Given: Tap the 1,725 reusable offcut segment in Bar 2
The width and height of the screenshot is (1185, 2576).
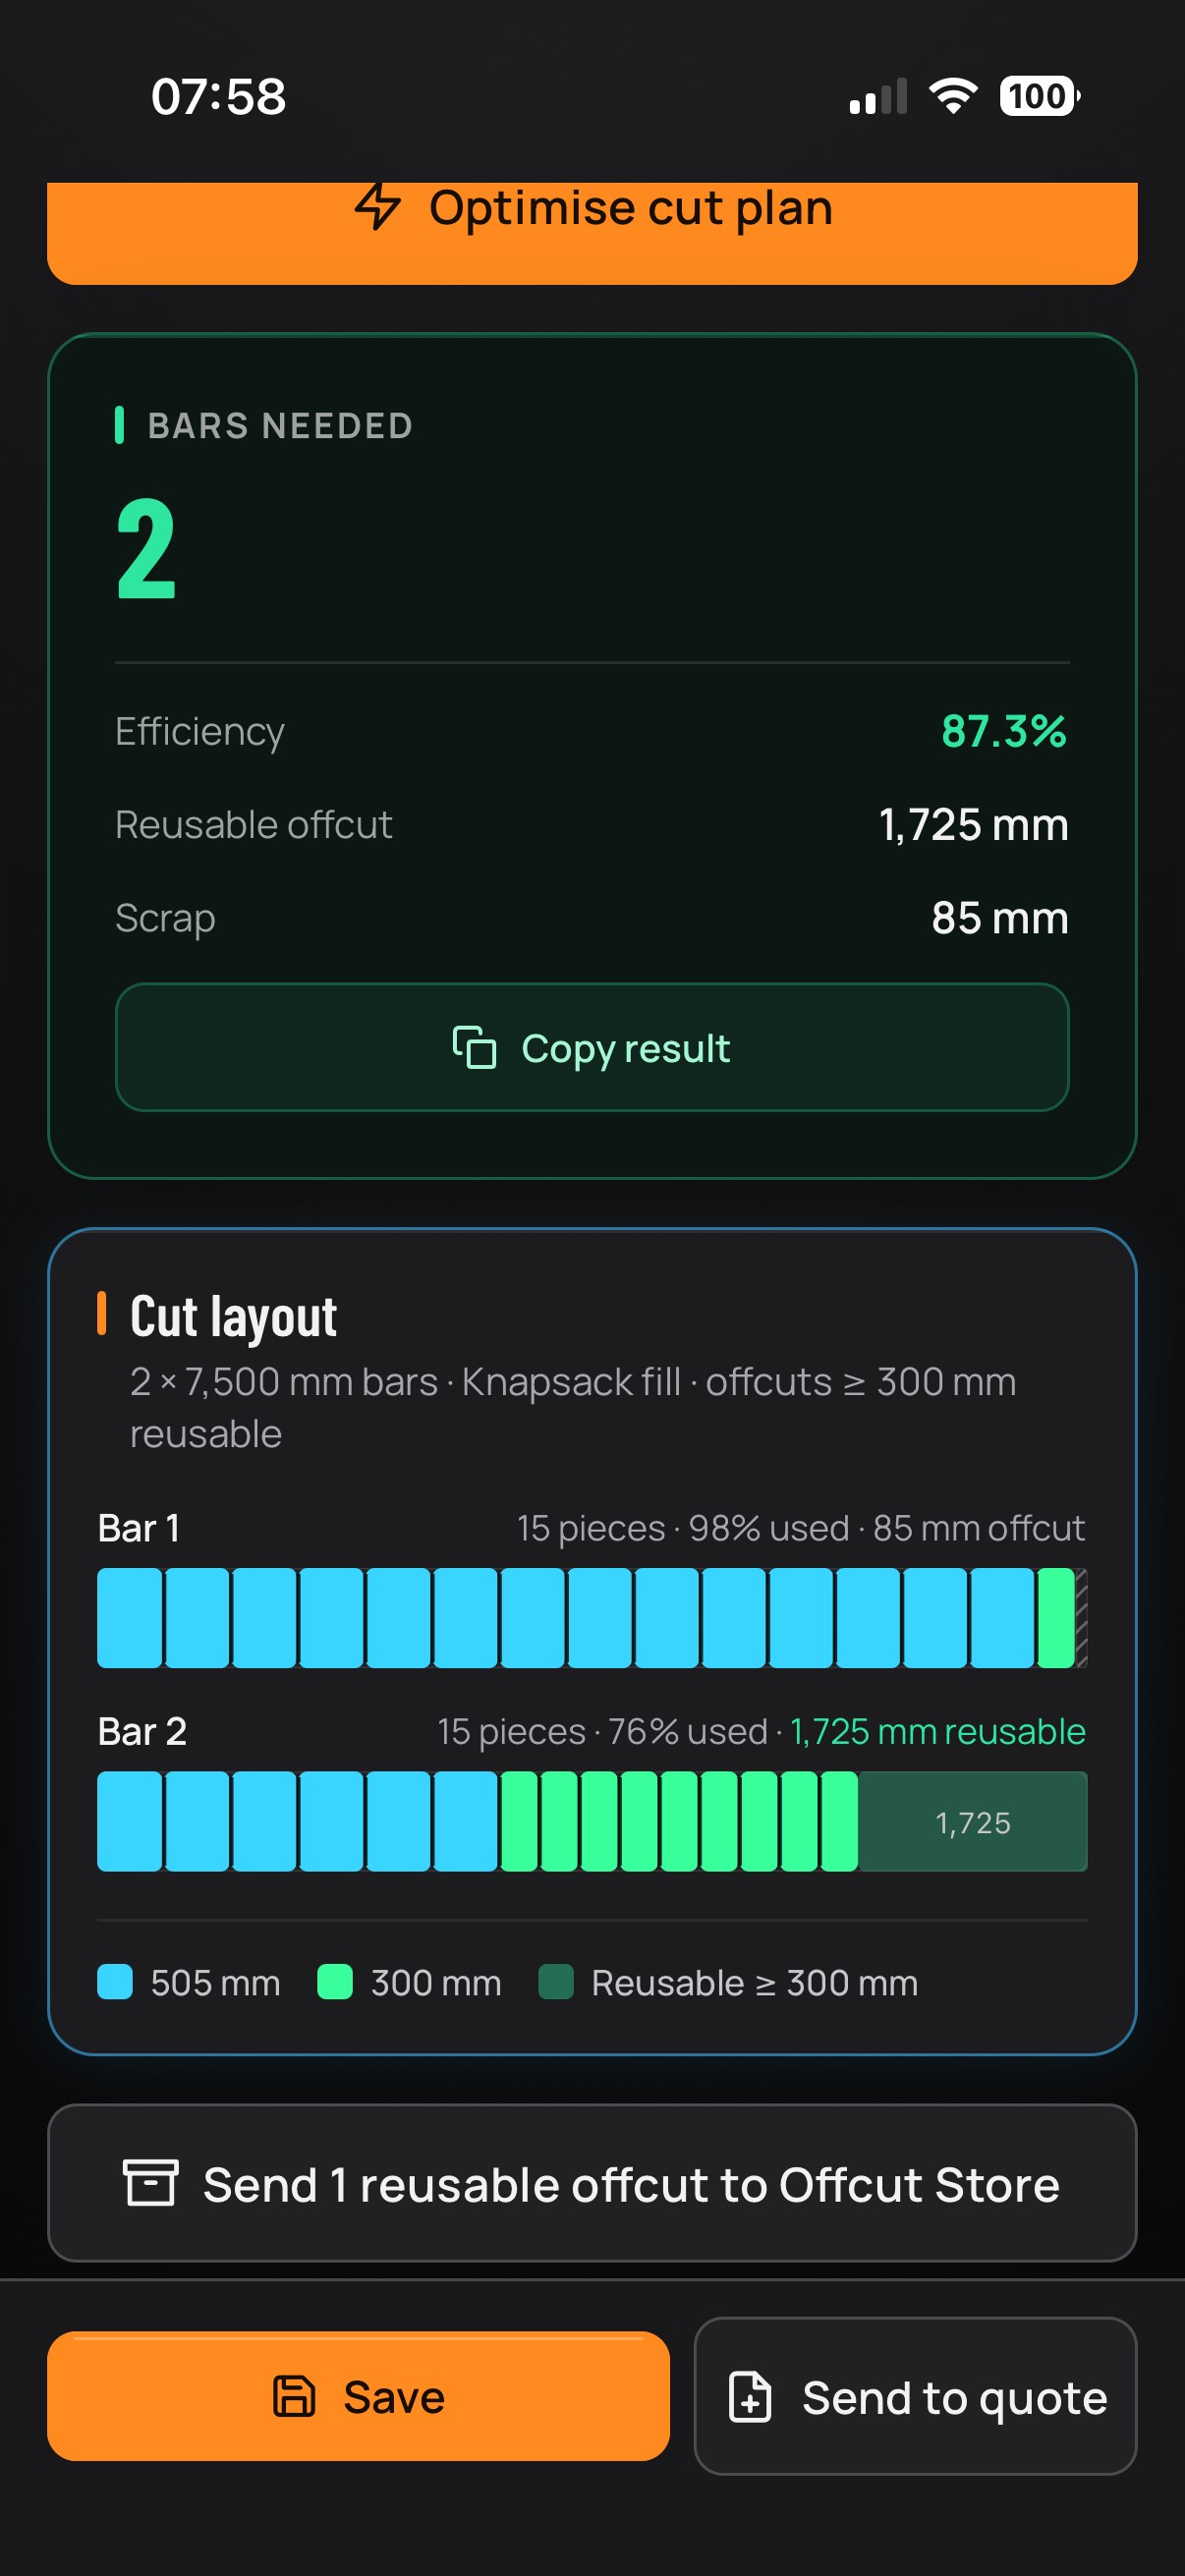Looking at the screenshot, I should click(x=973, y=1822).
